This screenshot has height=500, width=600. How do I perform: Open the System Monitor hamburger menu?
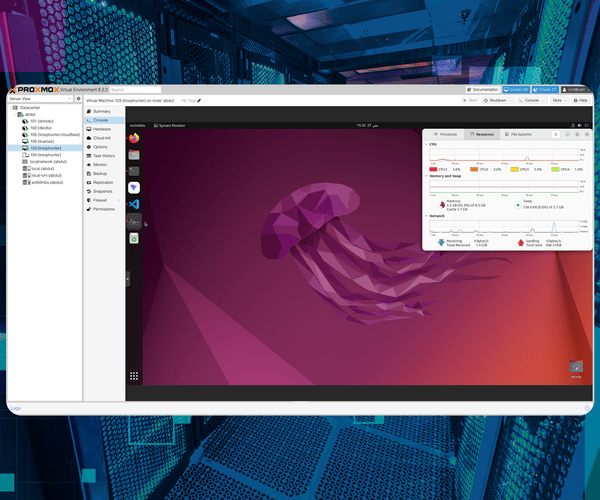click(556, 134)
